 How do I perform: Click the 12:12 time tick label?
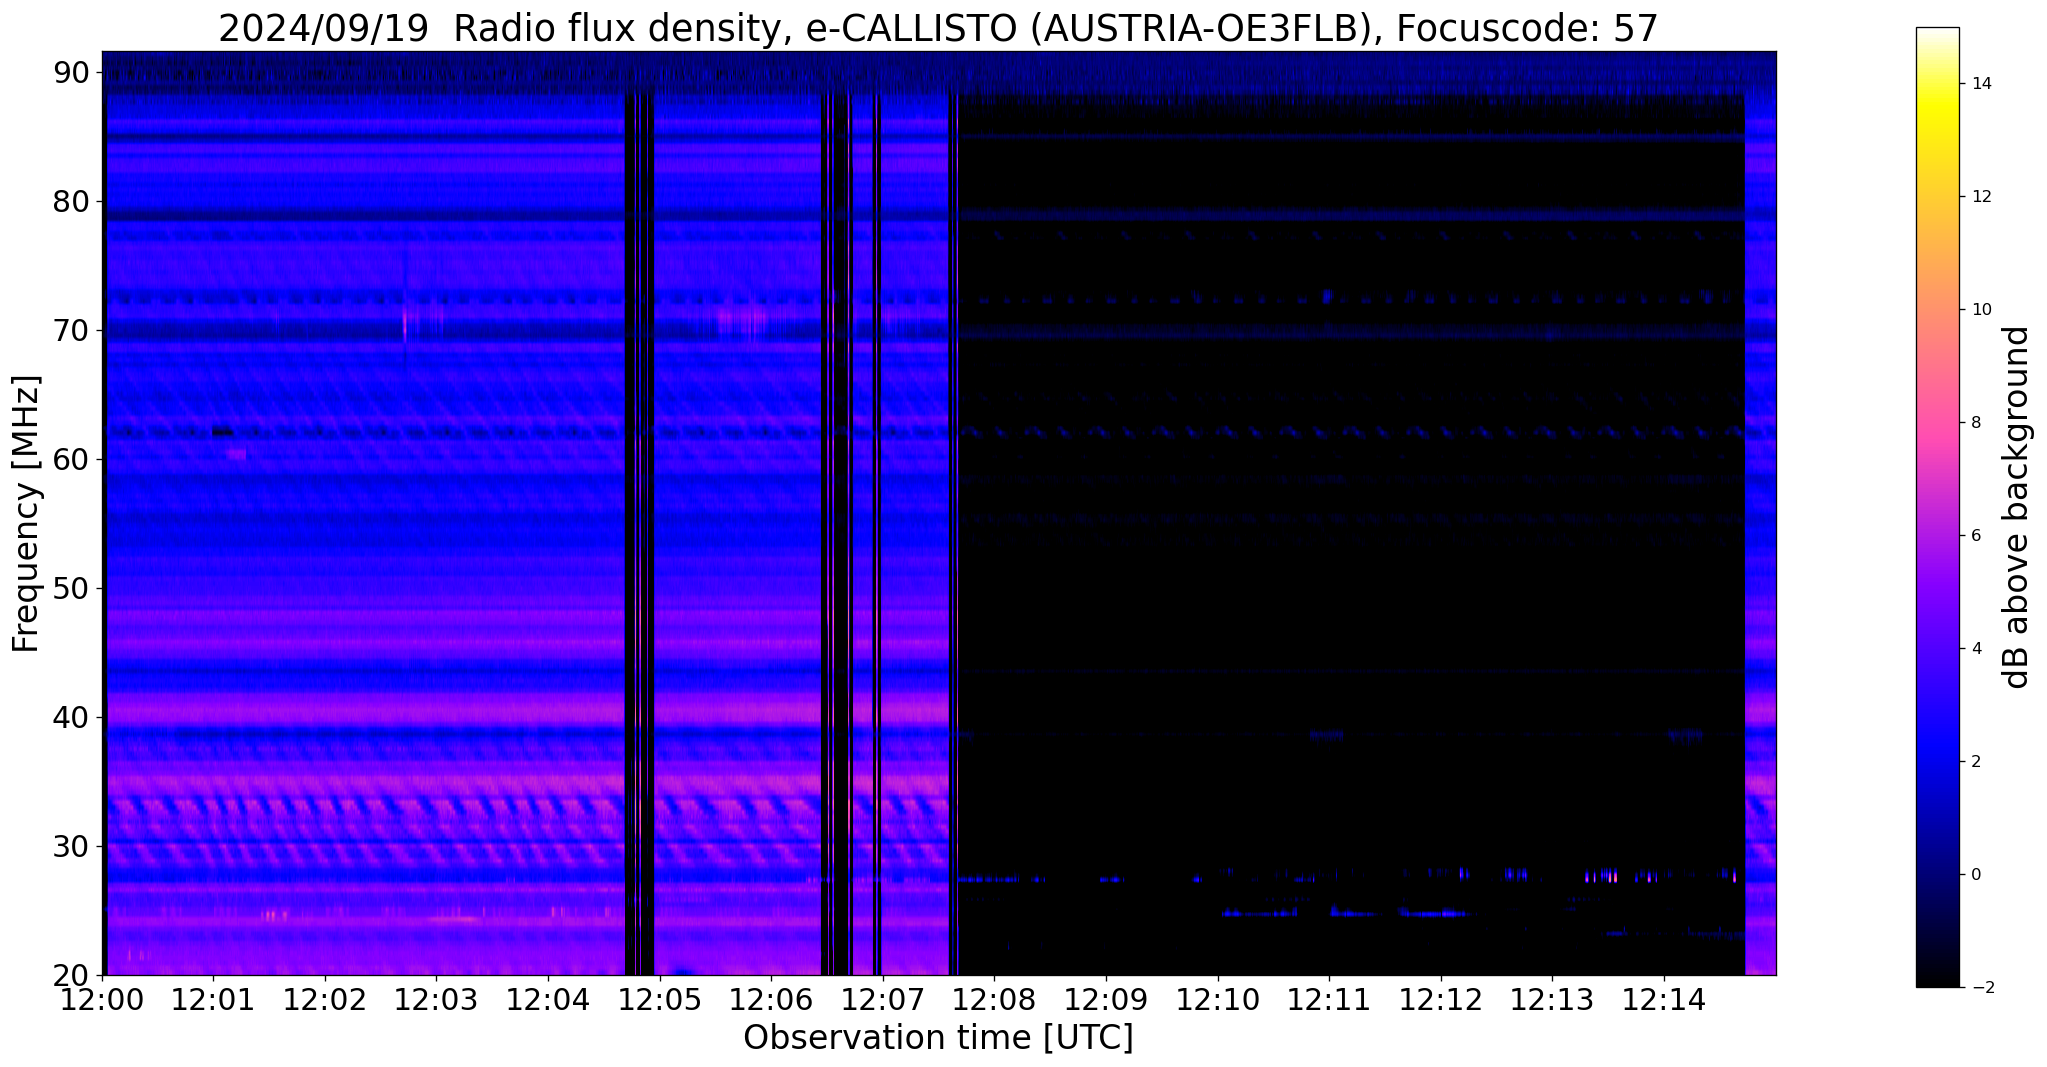[1441, 999]
